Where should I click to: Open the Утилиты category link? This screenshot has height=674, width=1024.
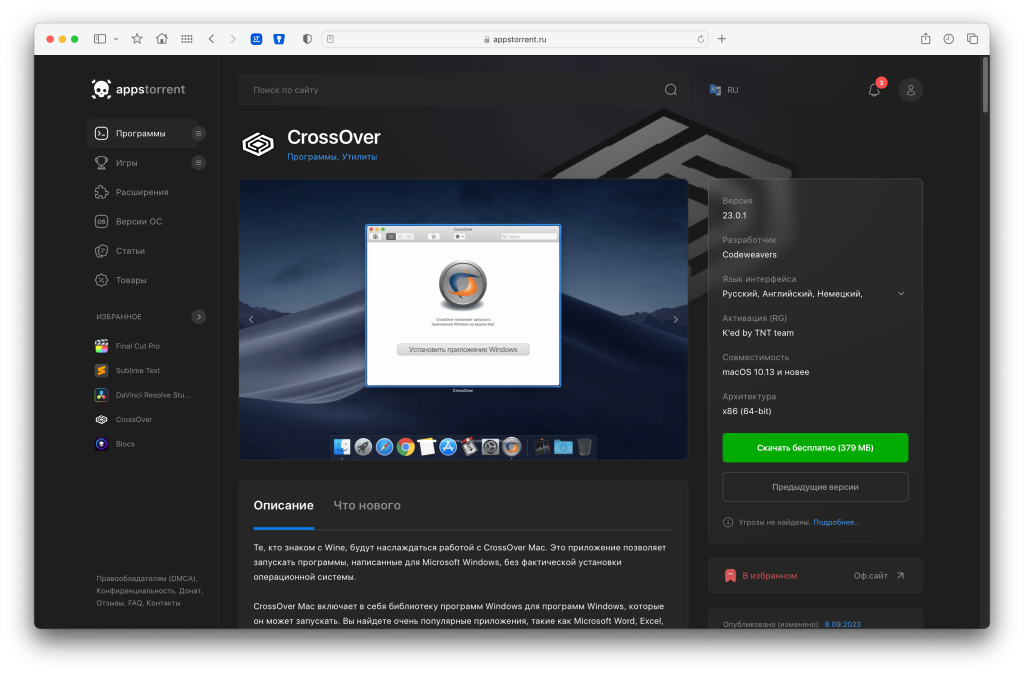[359, 157]
